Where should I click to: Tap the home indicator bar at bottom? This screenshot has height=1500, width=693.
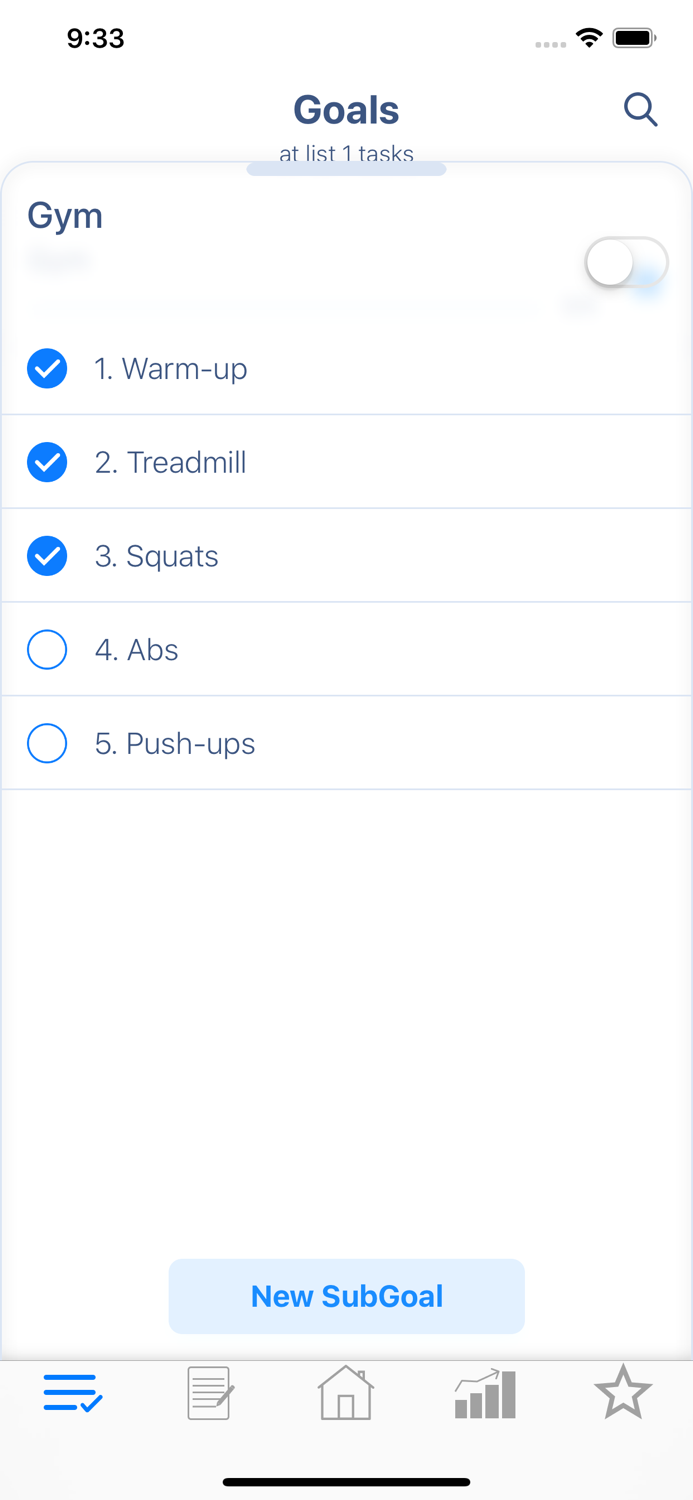click(x=346, y=1480)
